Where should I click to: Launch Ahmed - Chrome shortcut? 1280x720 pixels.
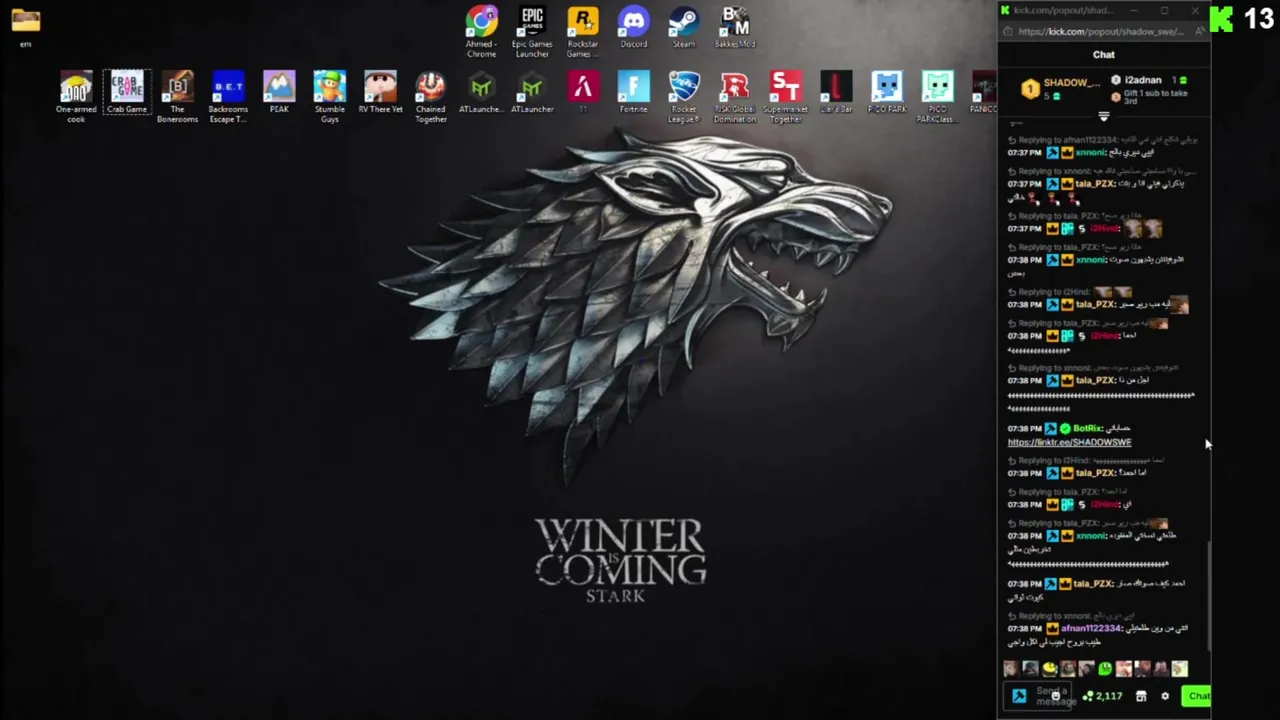[481, 30]
